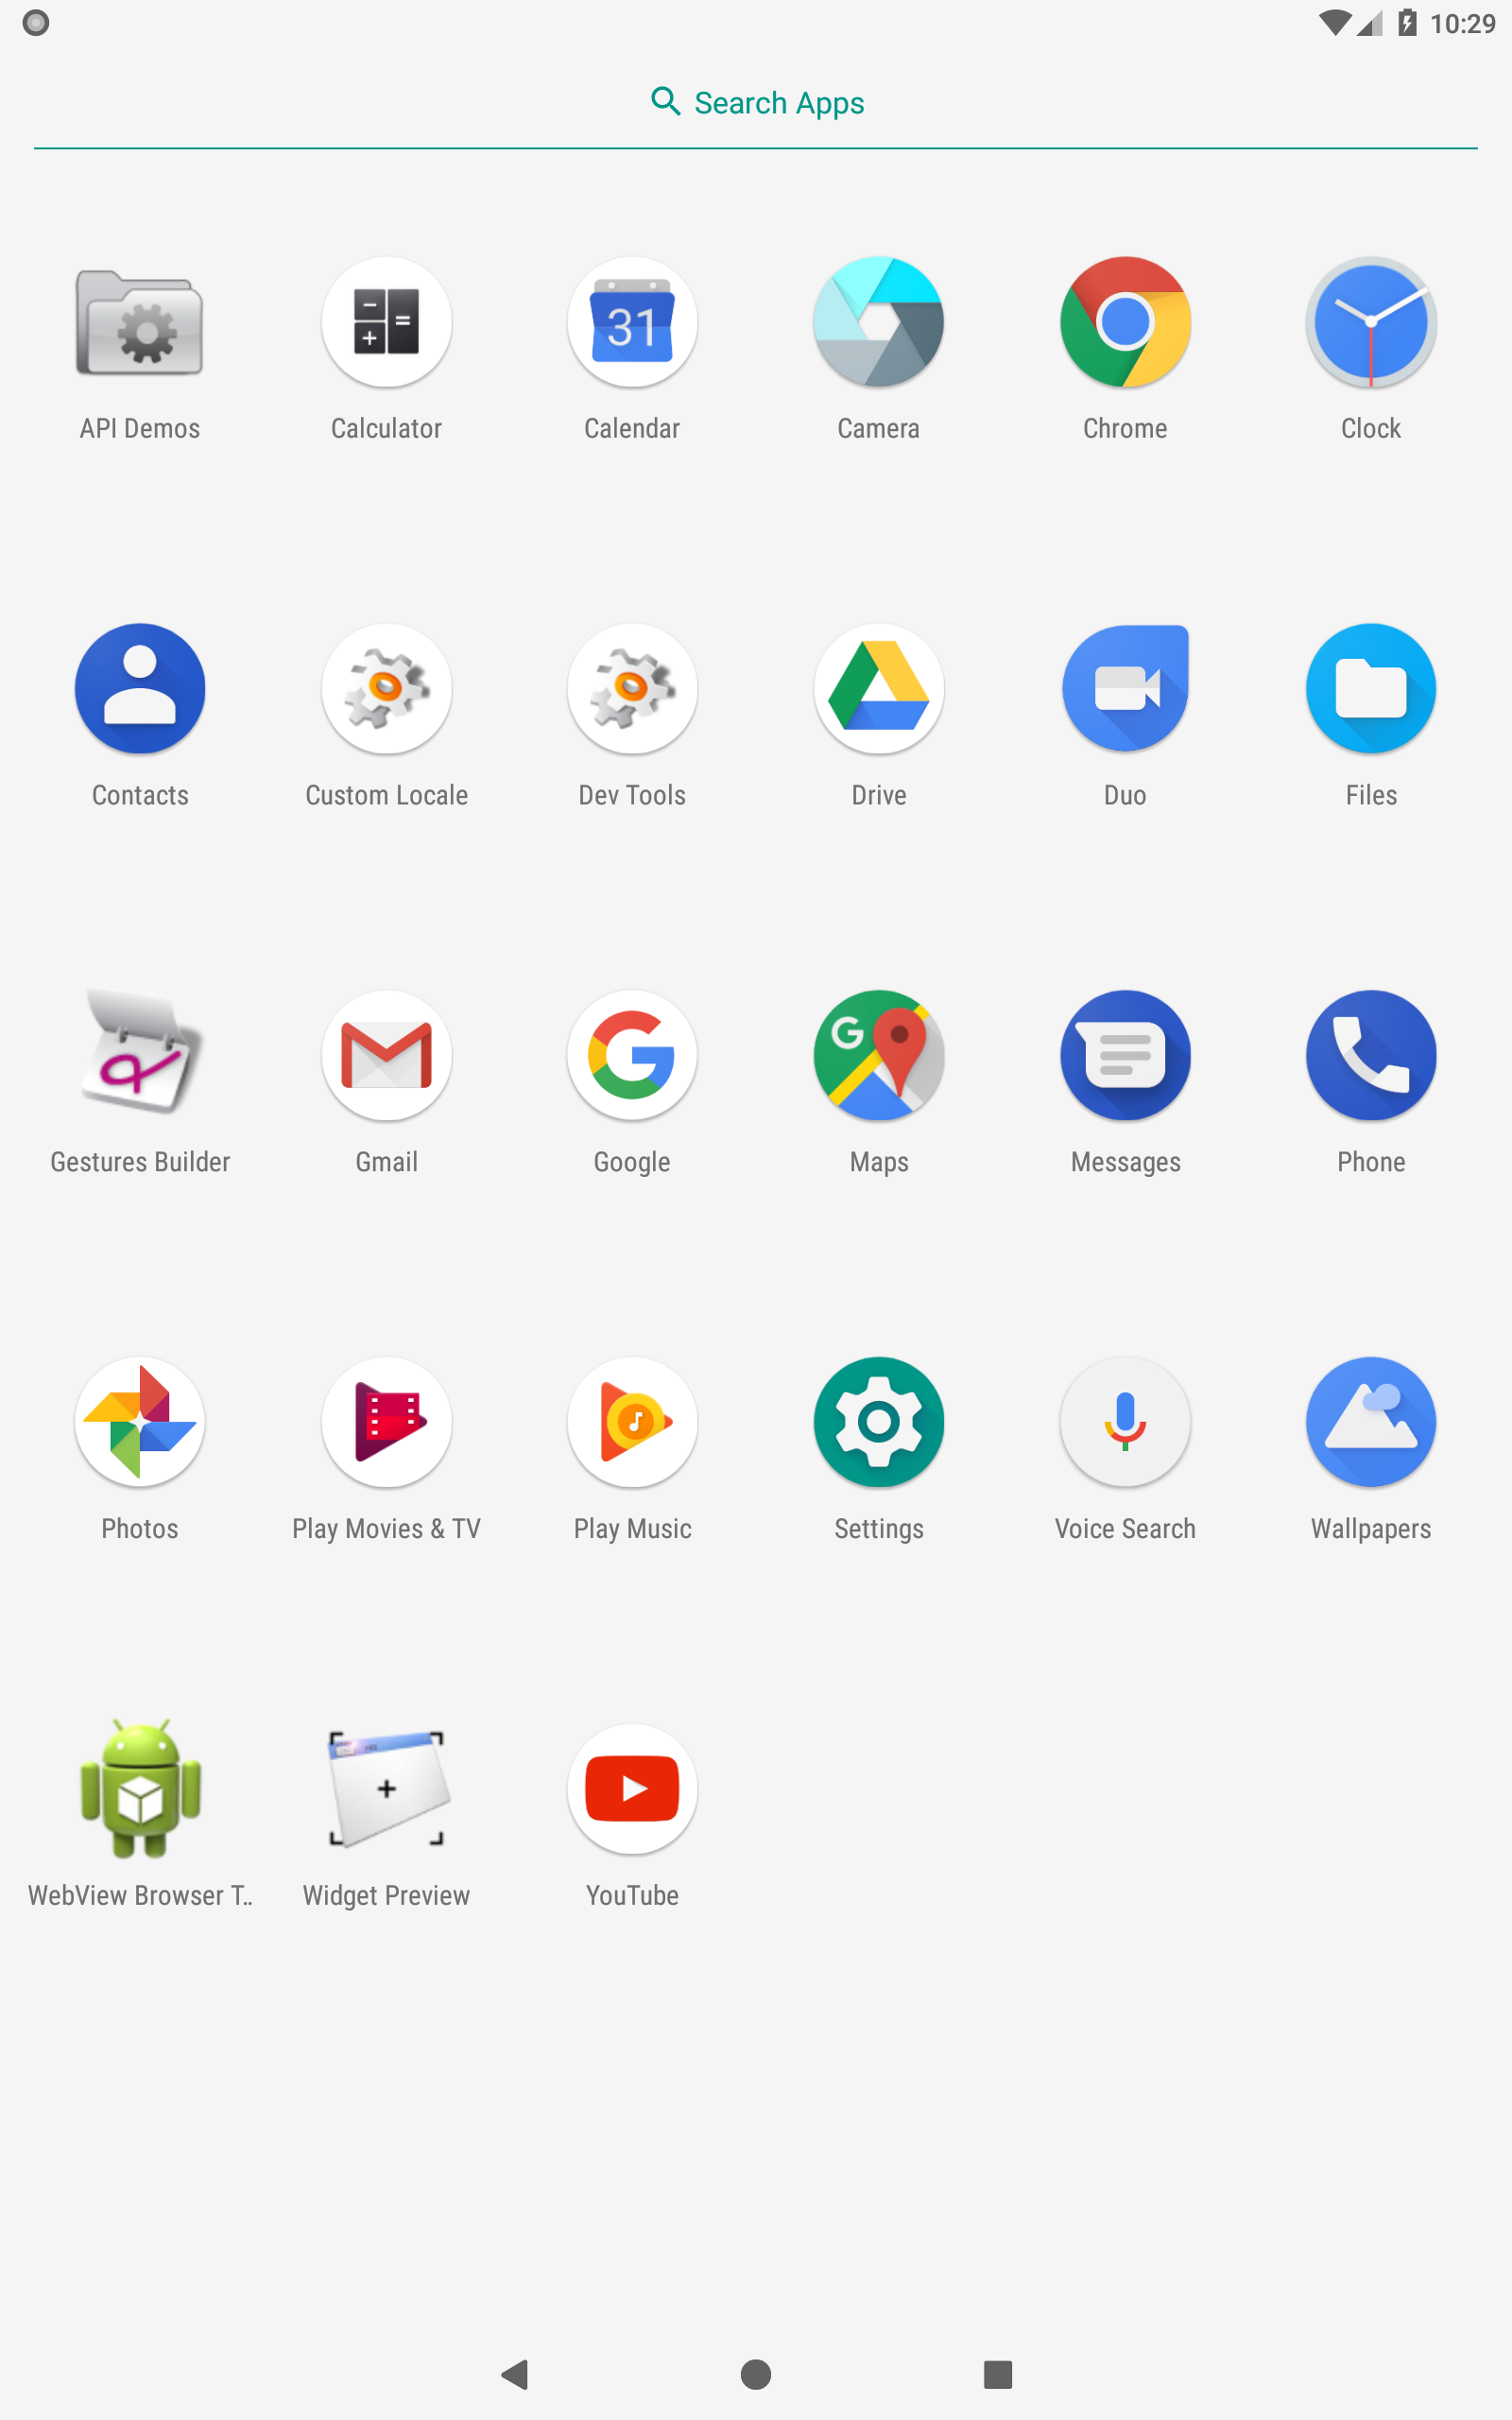1512x2420 pixels.
Task: Tap the Android back navigation button
Action: click(x=515, y=2374)
